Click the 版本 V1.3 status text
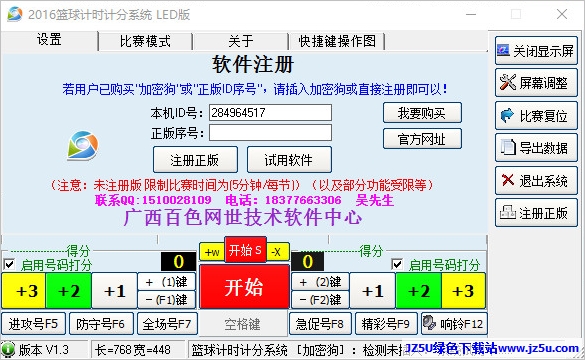This screenshot has height=360, width=585. point(44,350)
